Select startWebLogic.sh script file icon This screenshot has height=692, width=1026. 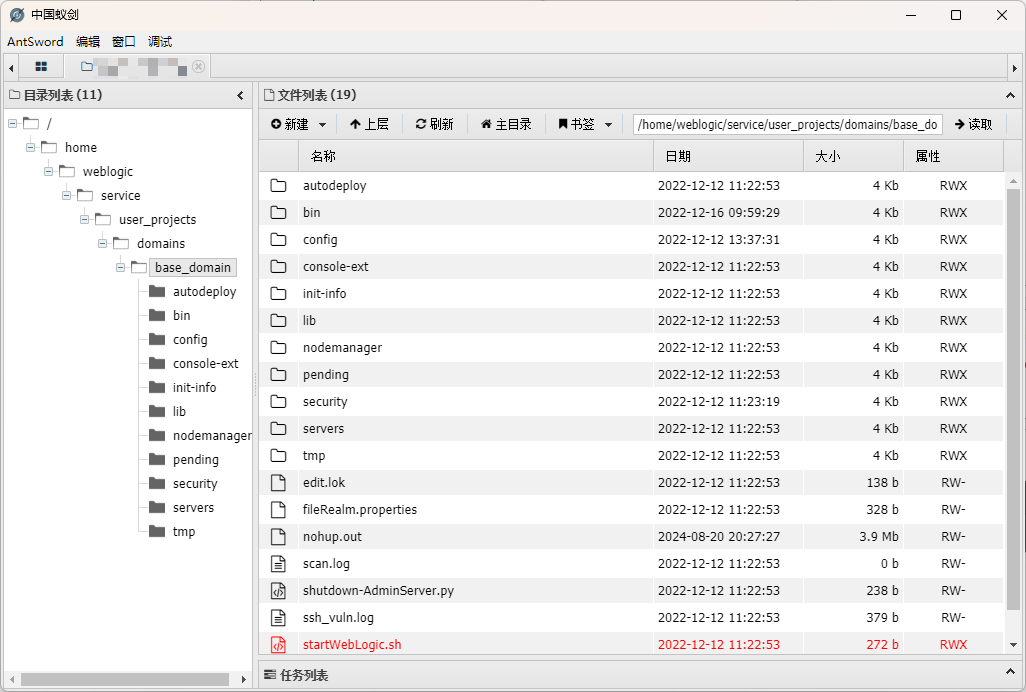click(279, 645)
